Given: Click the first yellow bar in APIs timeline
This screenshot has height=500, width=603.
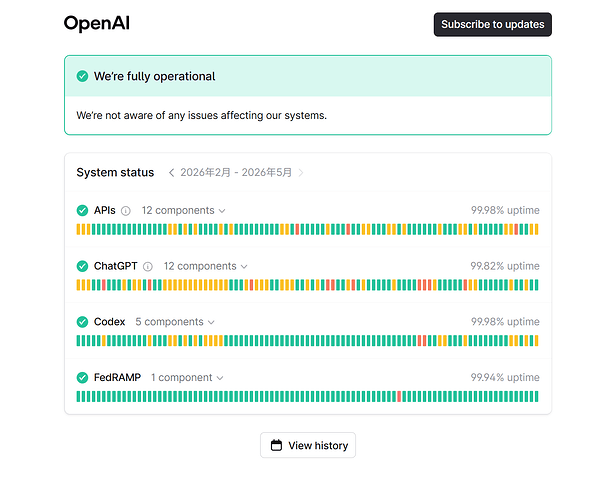Looking at the screenshot, I should pos(78,229).
